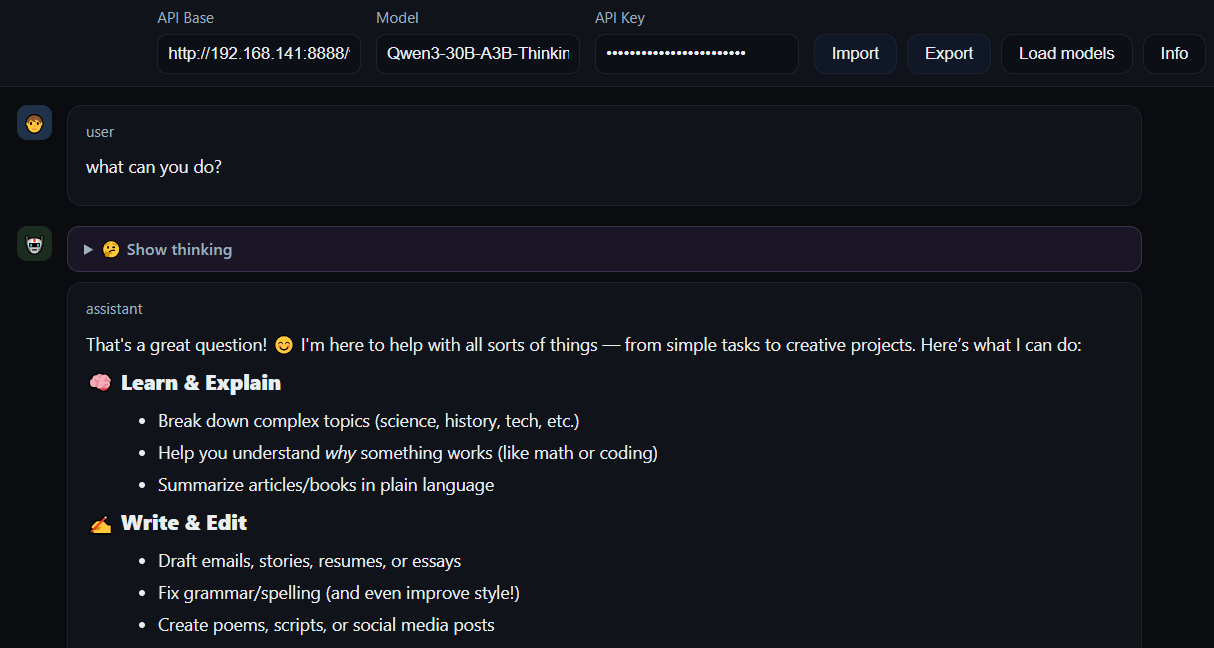Click the disclosure triangle before Show thinking
Viewport: 1214px width, 648px height.
[x=87, y=249]
